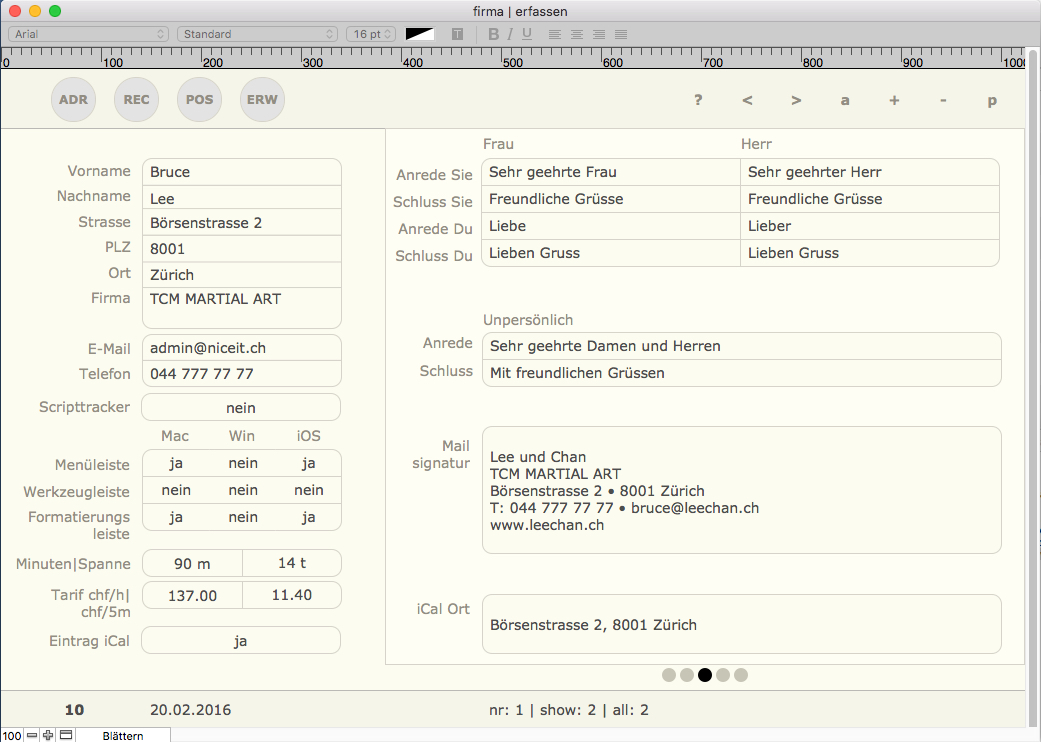Image resolution: width=1041 pixels, height=742 pixels.
Task: Go to previous record arrow
Action: (x=747, y=100)
